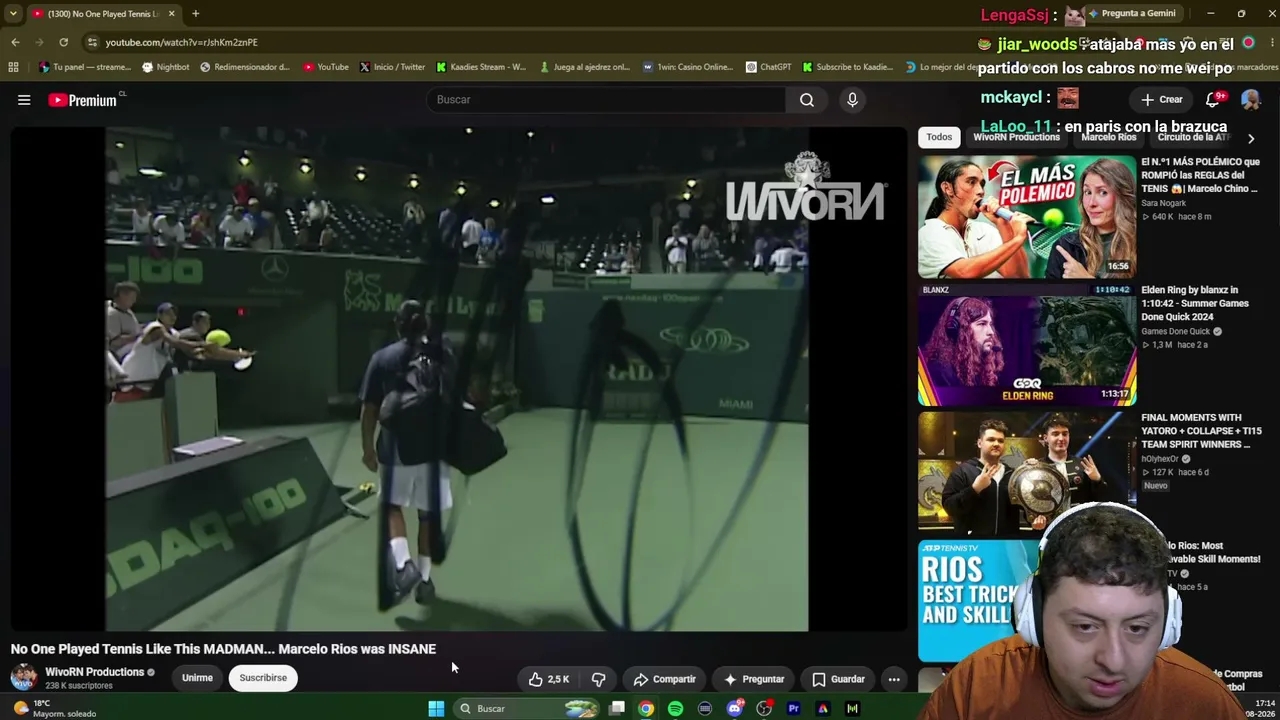Screen dimensions: 1280x720
Task: Open Chrome from the taskbar
Action: tap(646, 708)
